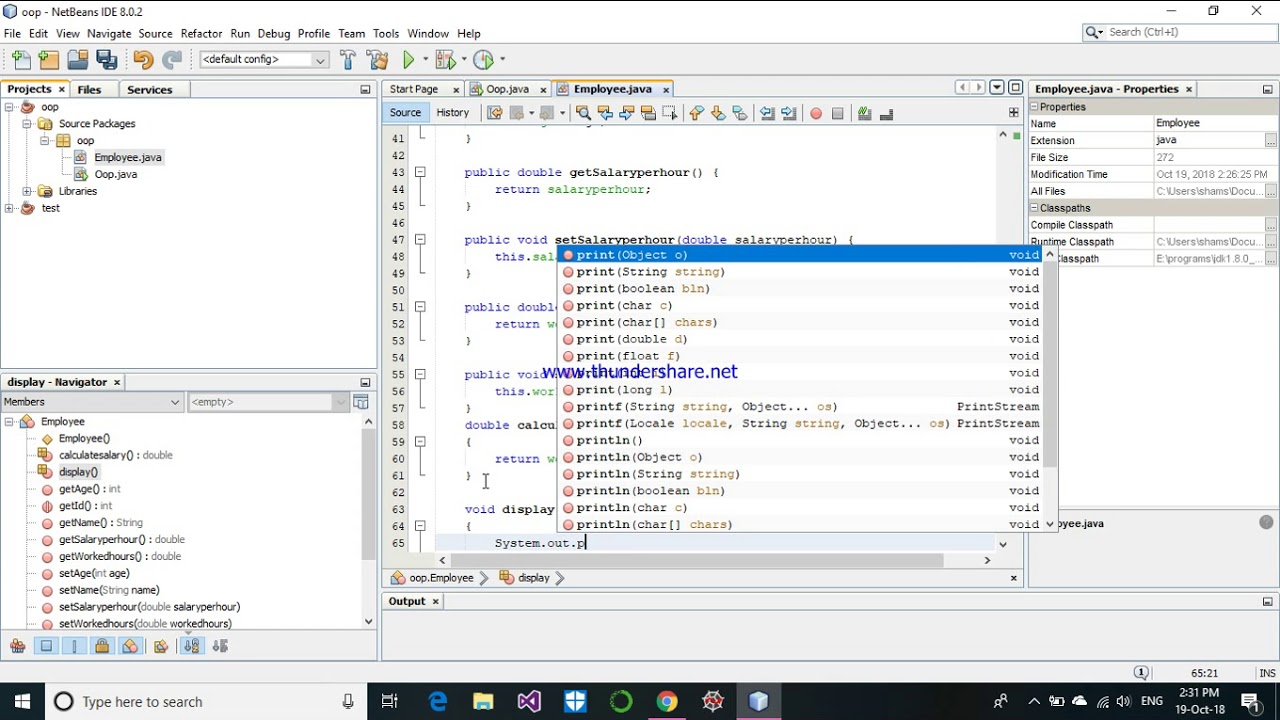Image resolution: width=1280 pixels, height=720 pixels.
Task: Click the Shift Line Right icon
Action: click(789, 113)
